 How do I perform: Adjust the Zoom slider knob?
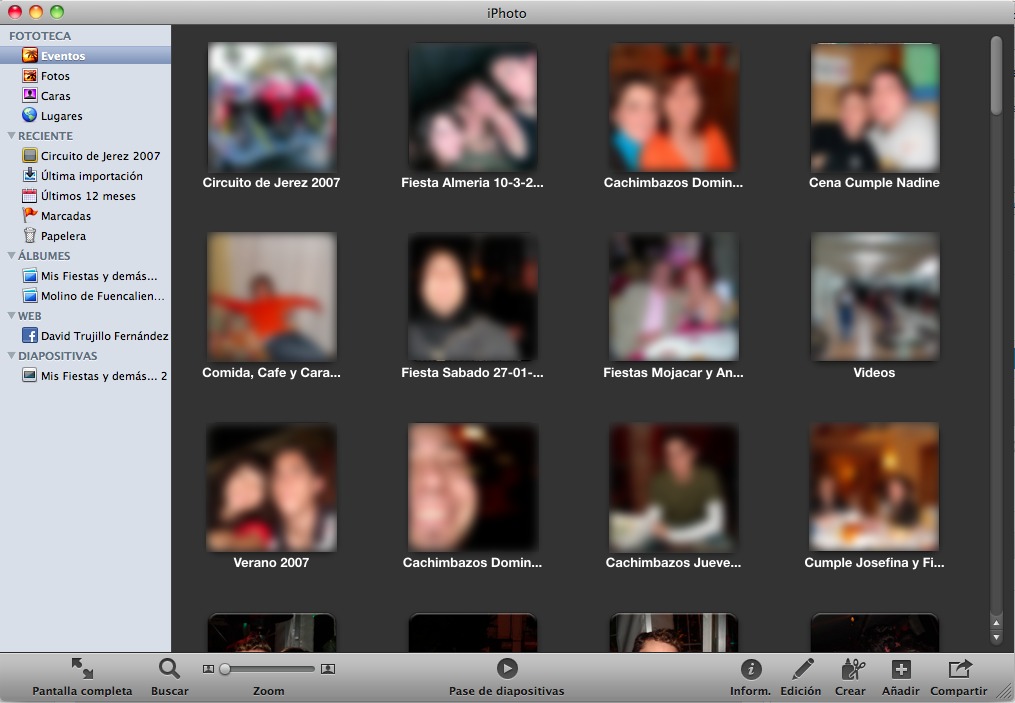click(225, 669)
